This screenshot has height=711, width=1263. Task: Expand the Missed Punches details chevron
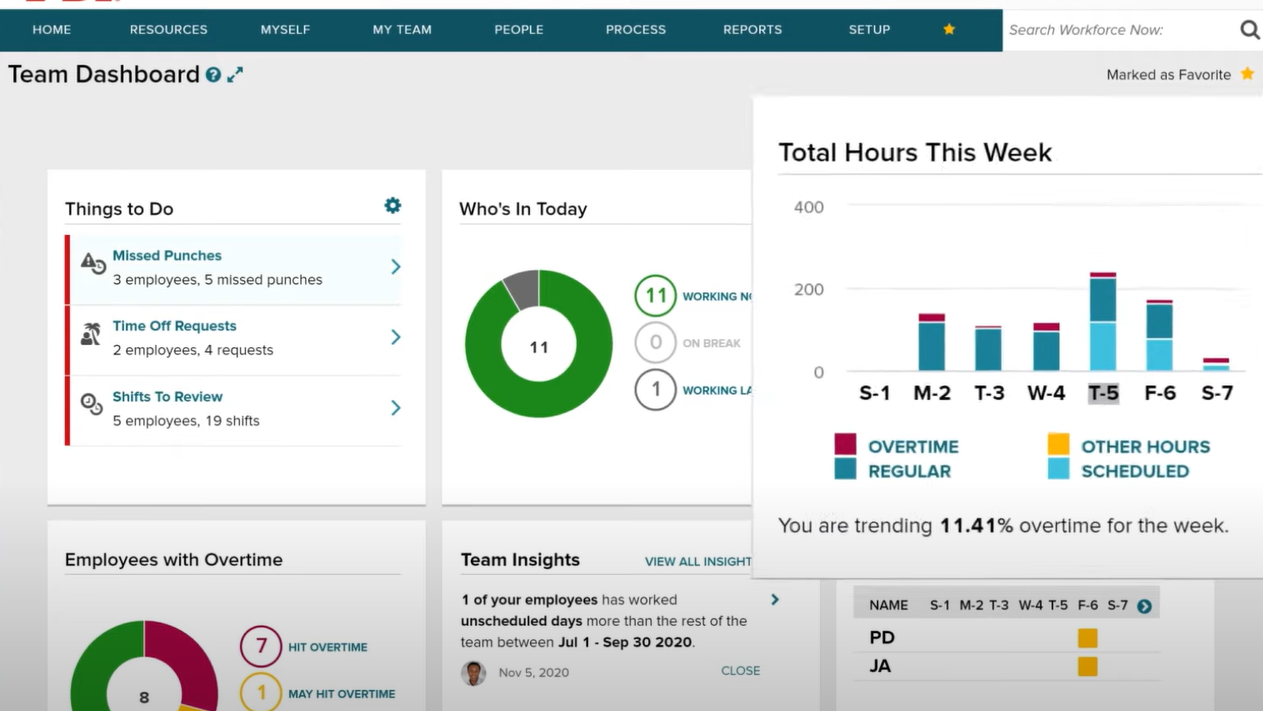pos(395,267)
